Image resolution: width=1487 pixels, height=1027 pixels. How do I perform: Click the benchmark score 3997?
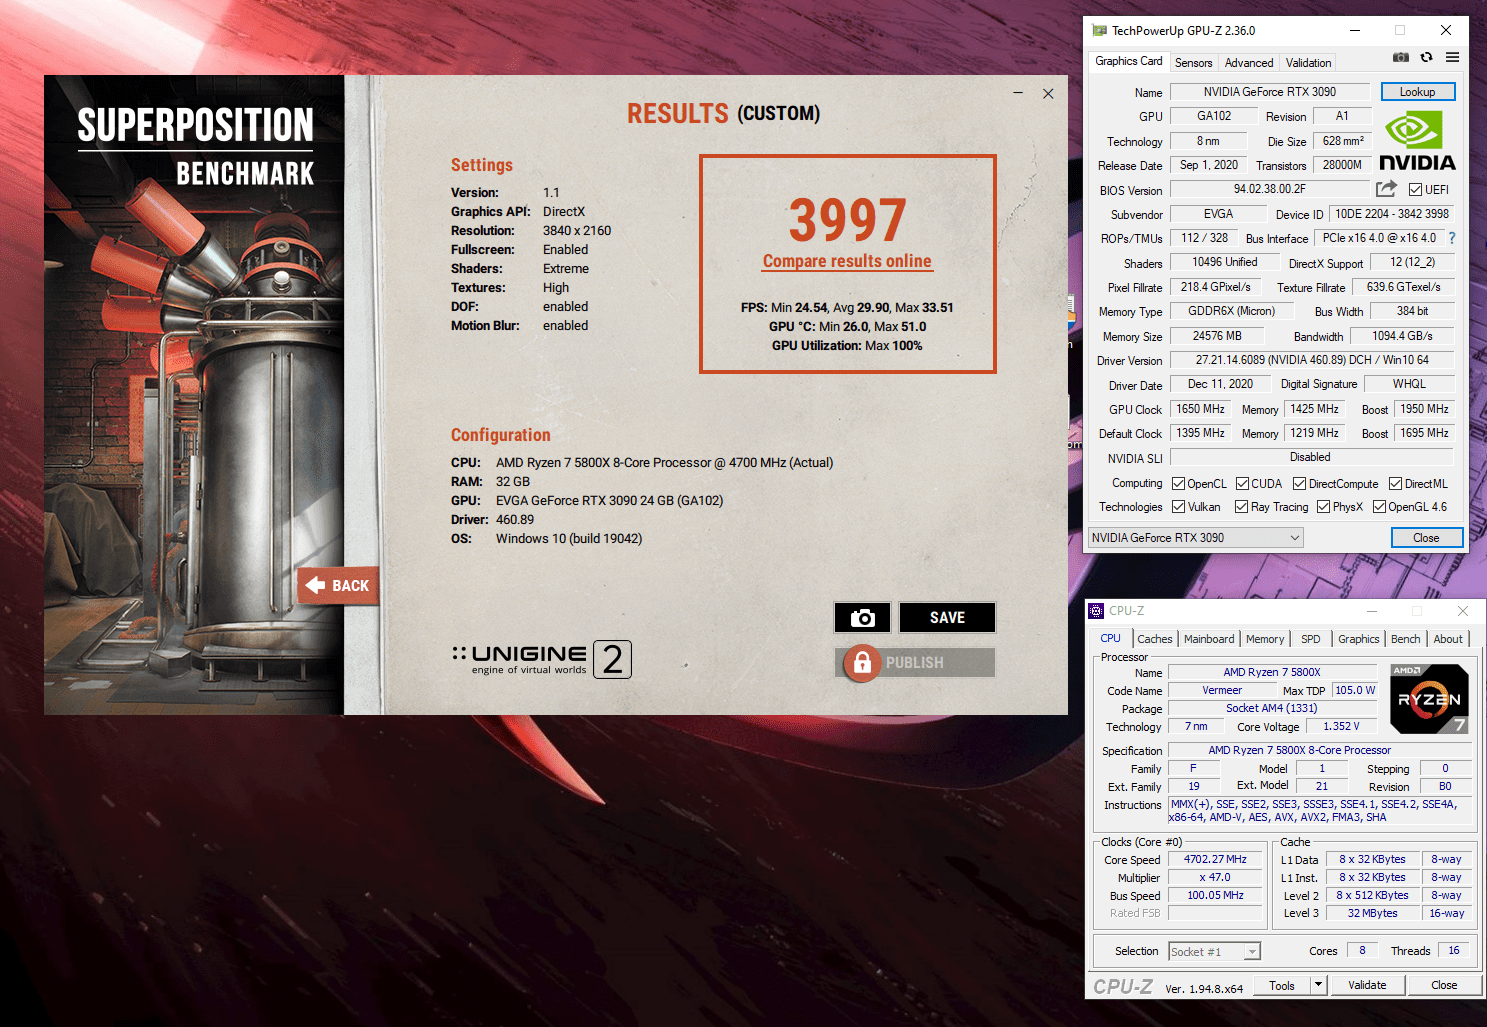coord(847,220)
